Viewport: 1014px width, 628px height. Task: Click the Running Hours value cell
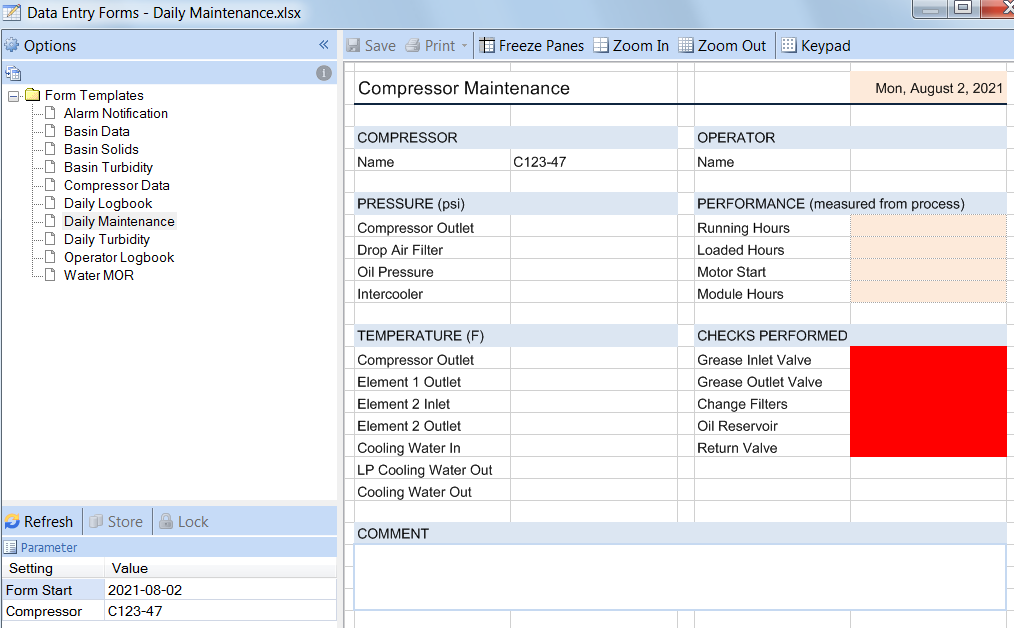pos(928,227)
